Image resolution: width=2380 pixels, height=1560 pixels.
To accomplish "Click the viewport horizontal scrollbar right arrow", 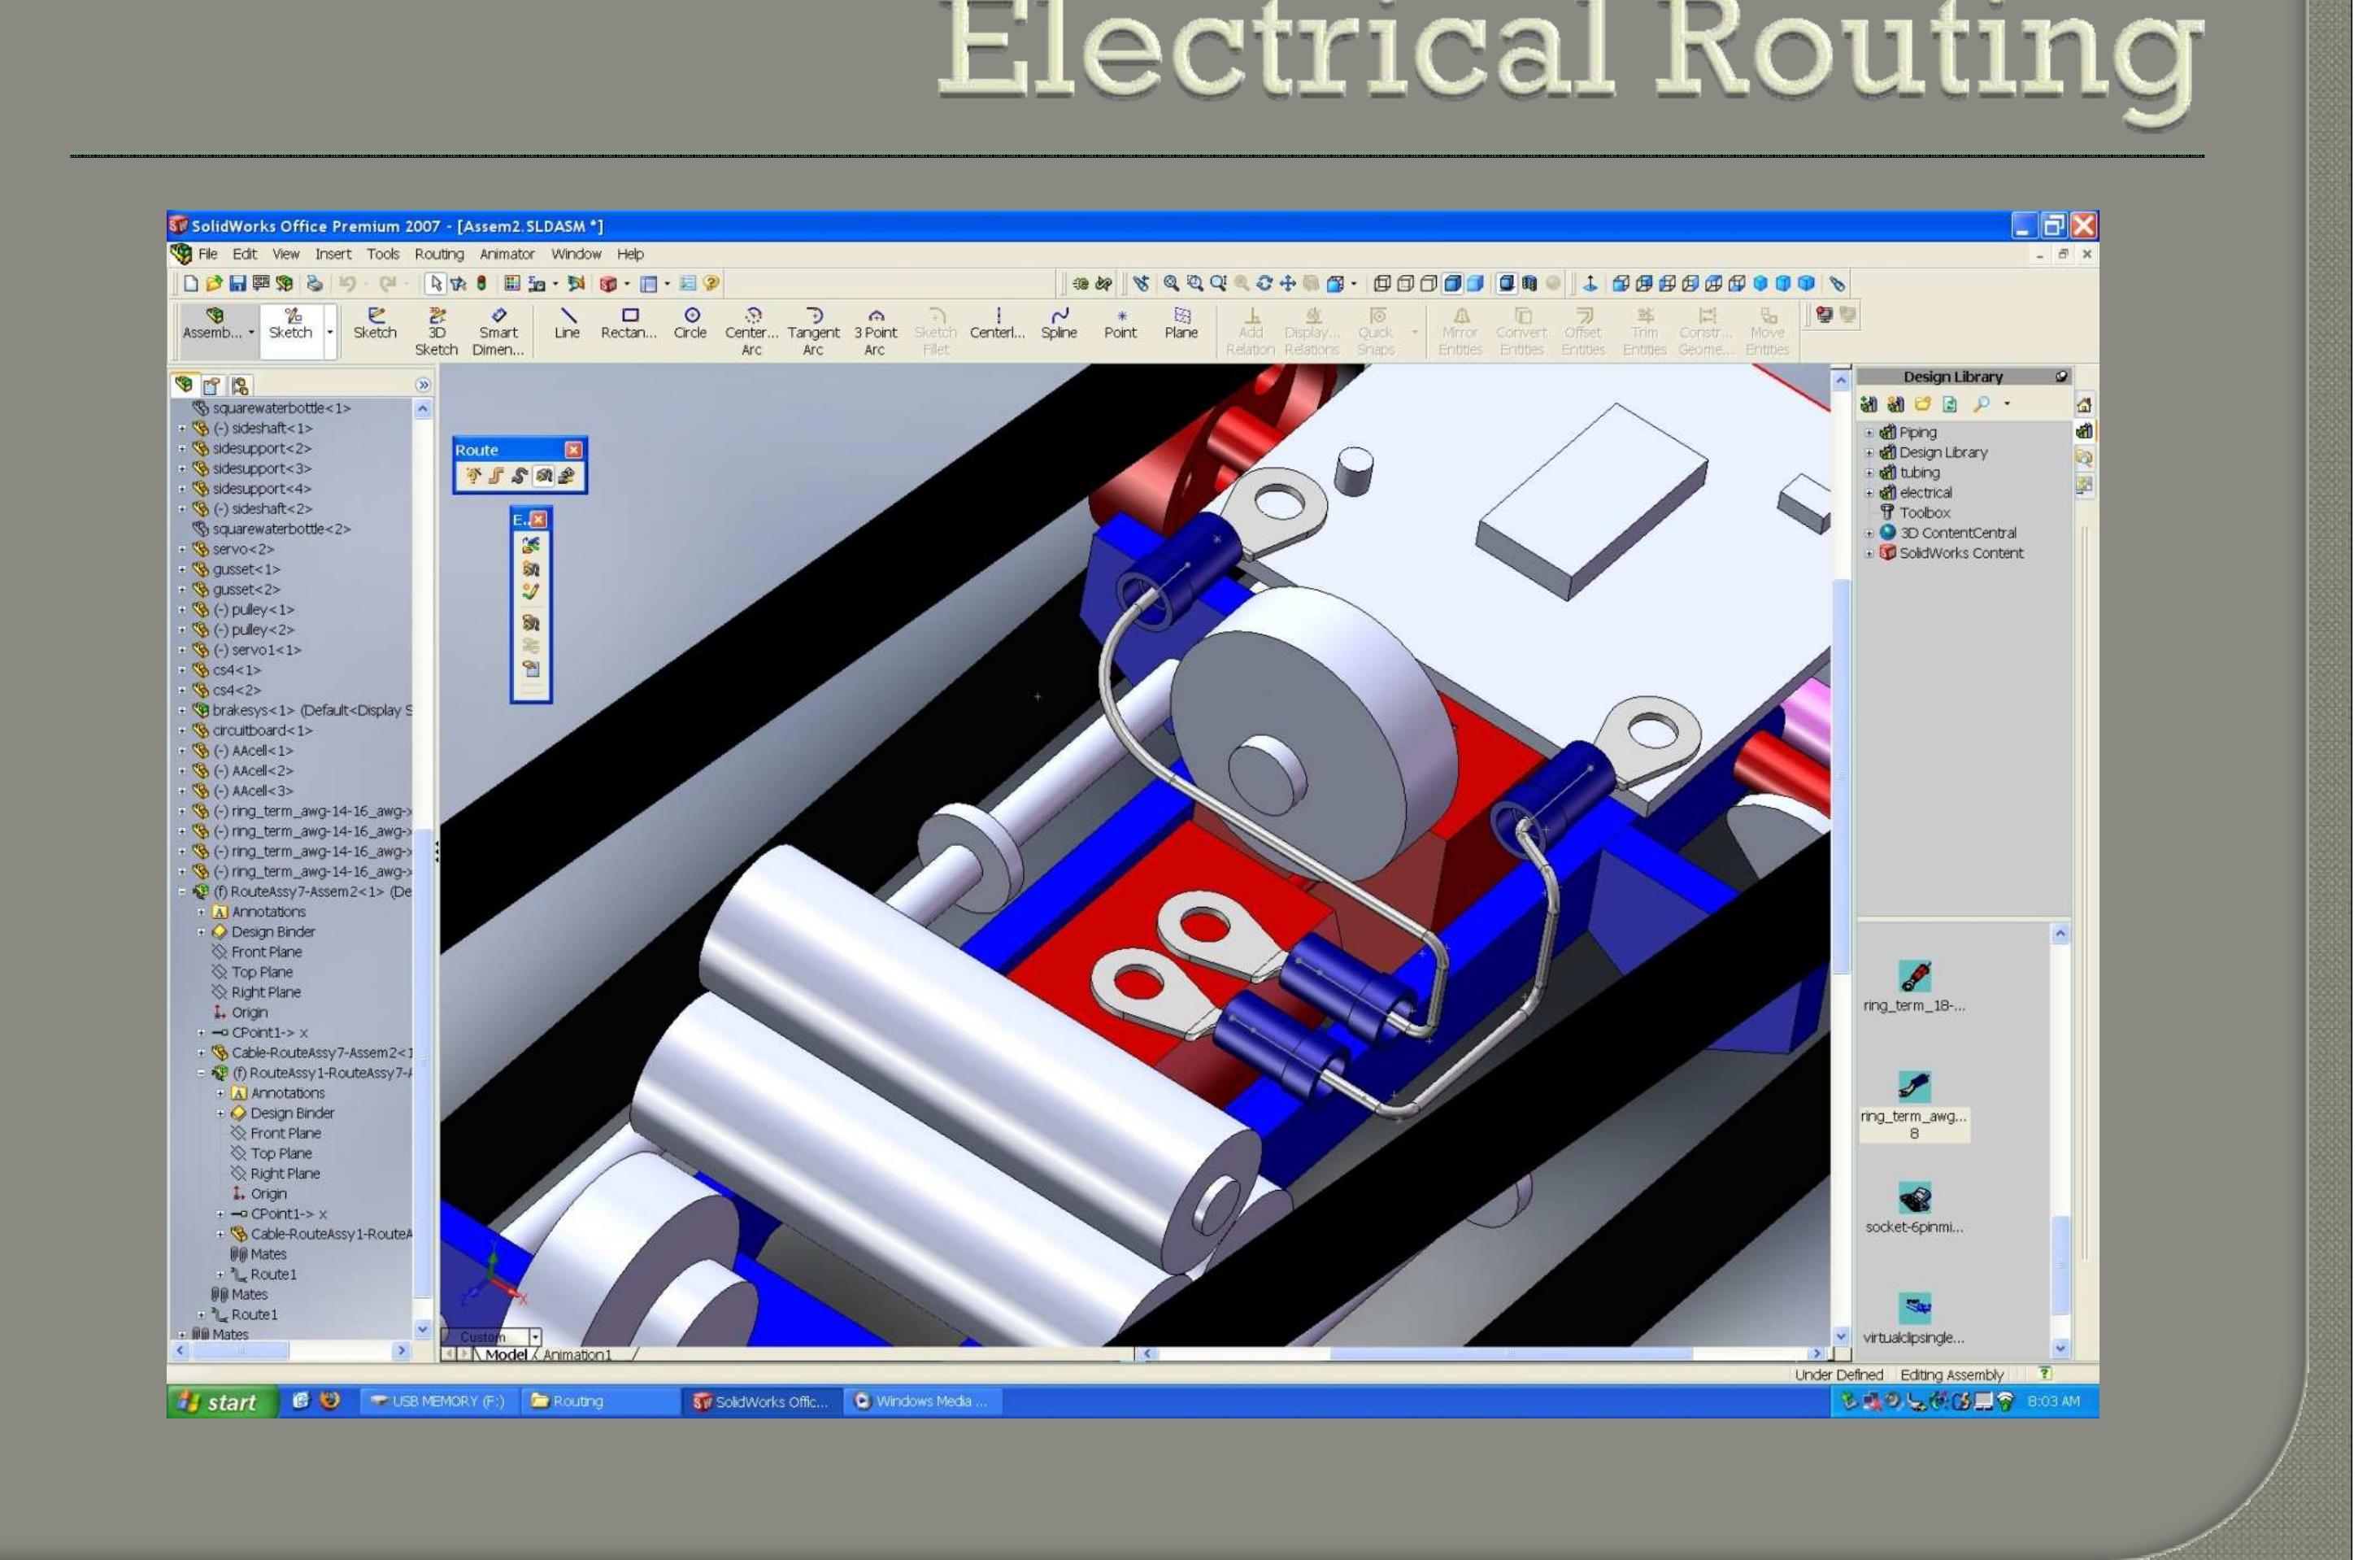I will point(1816,1353).
